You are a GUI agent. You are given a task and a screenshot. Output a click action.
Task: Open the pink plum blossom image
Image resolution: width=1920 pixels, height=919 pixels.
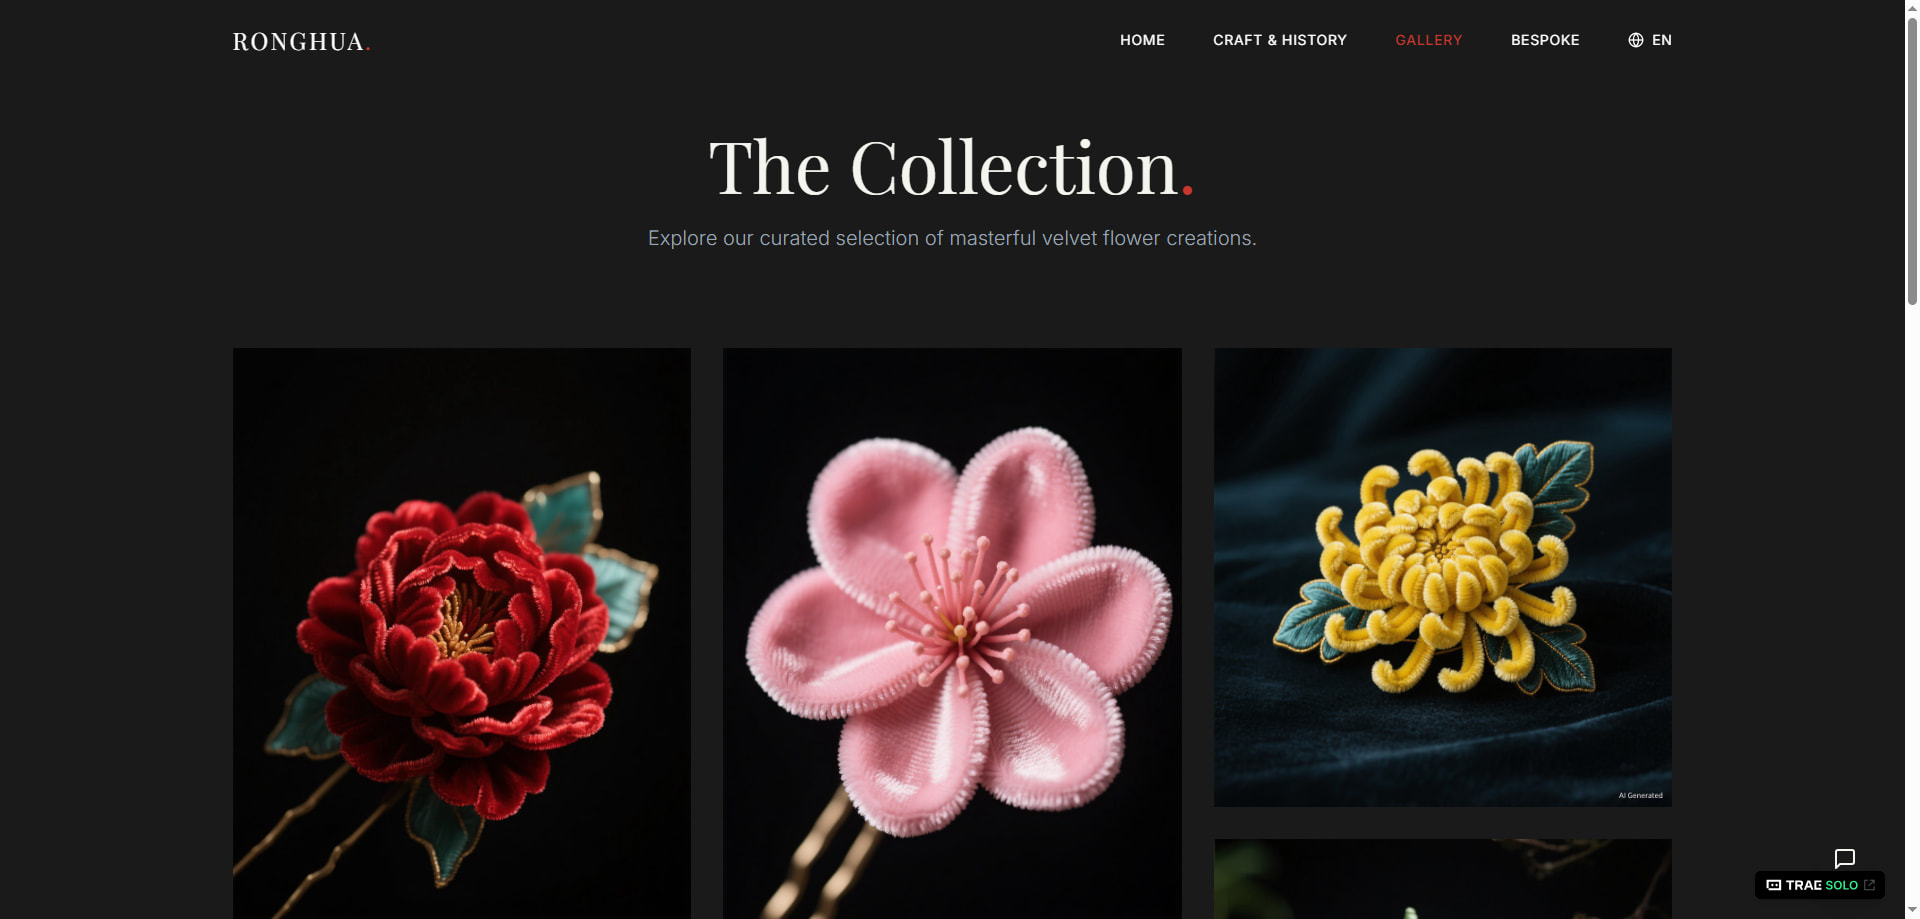(952, 633)
